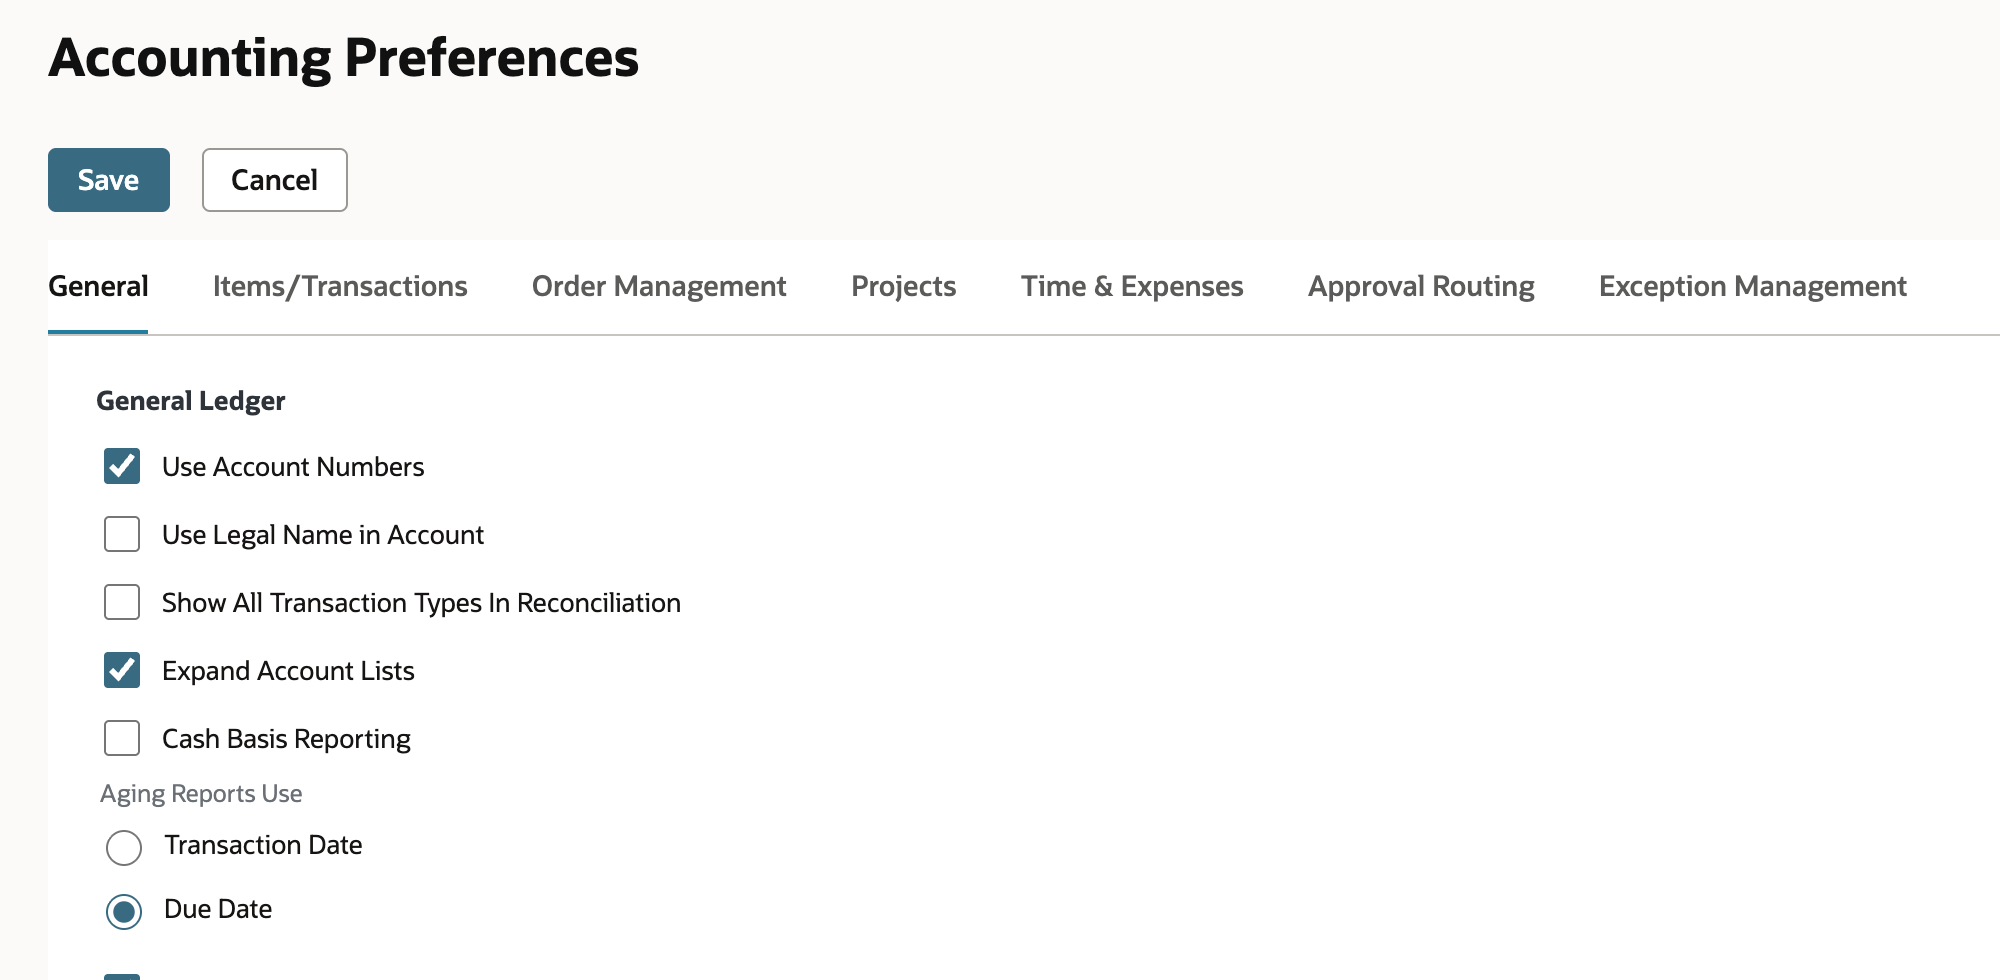The width and height of the screenshot is (2000, 980).
Task: Open the Items/Transactions tab
Action: [x=340, y=286]
